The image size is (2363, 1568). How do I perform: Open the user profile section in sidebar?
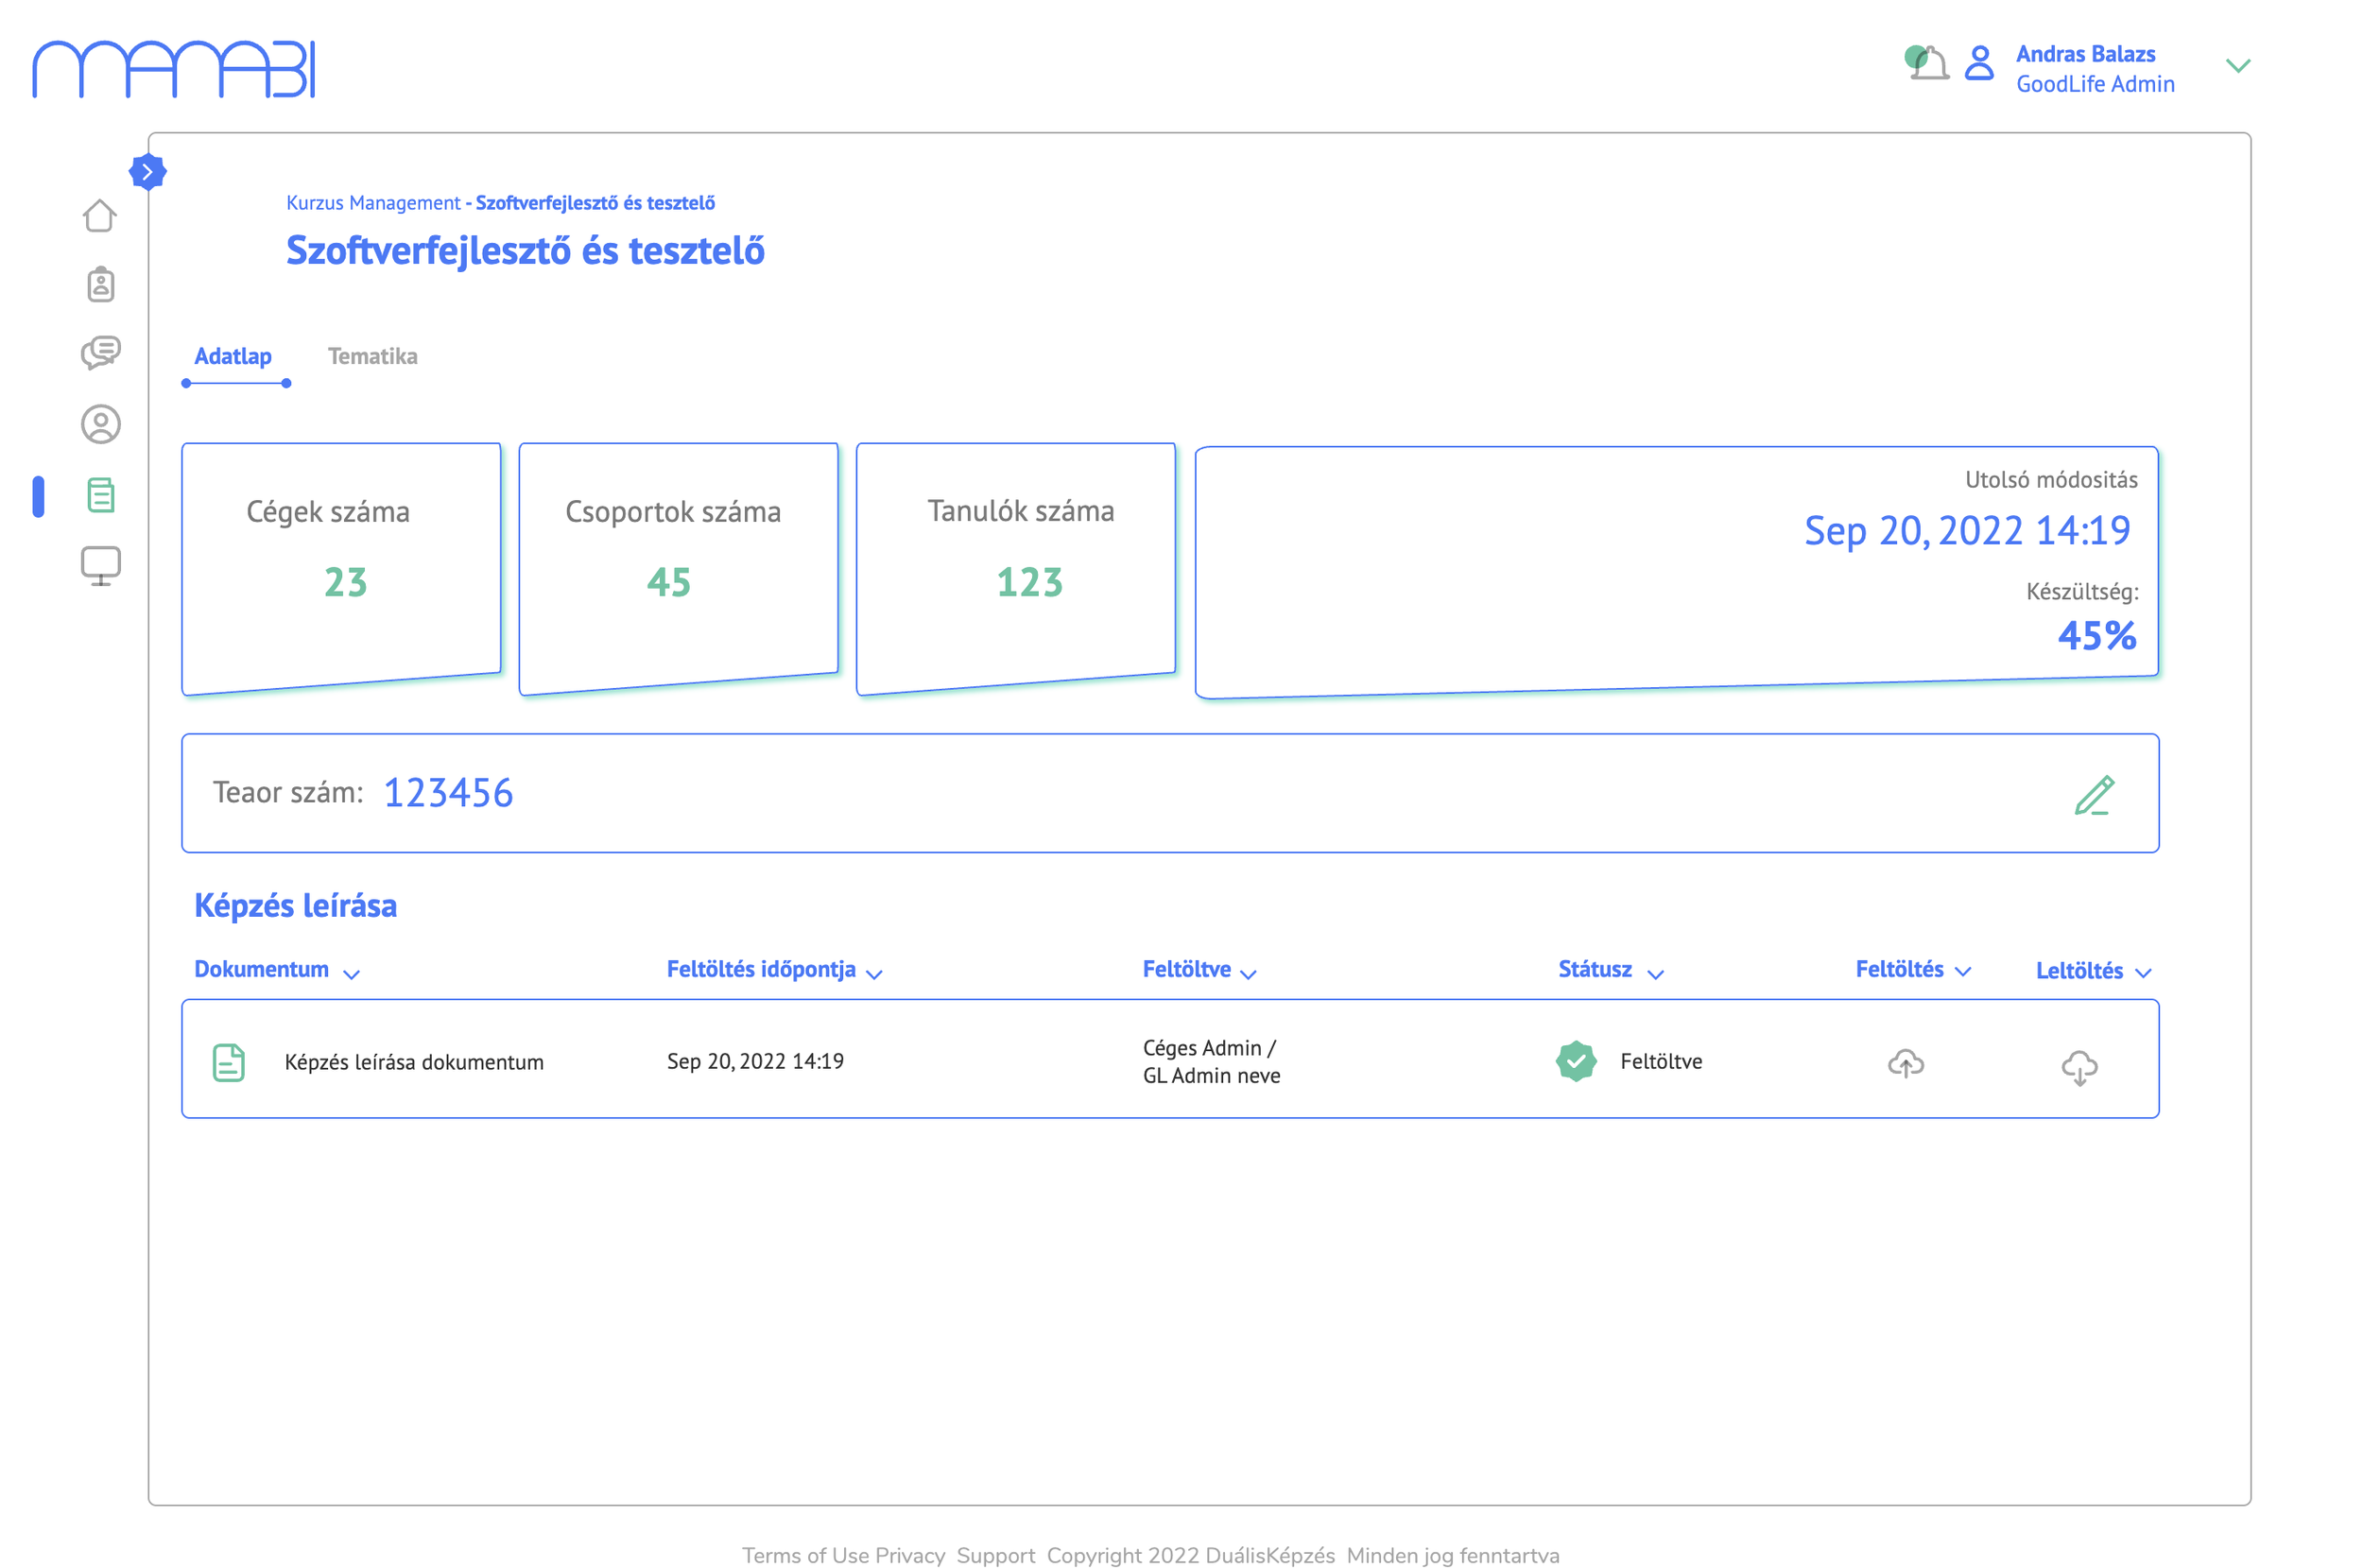[x=99, y=423]
